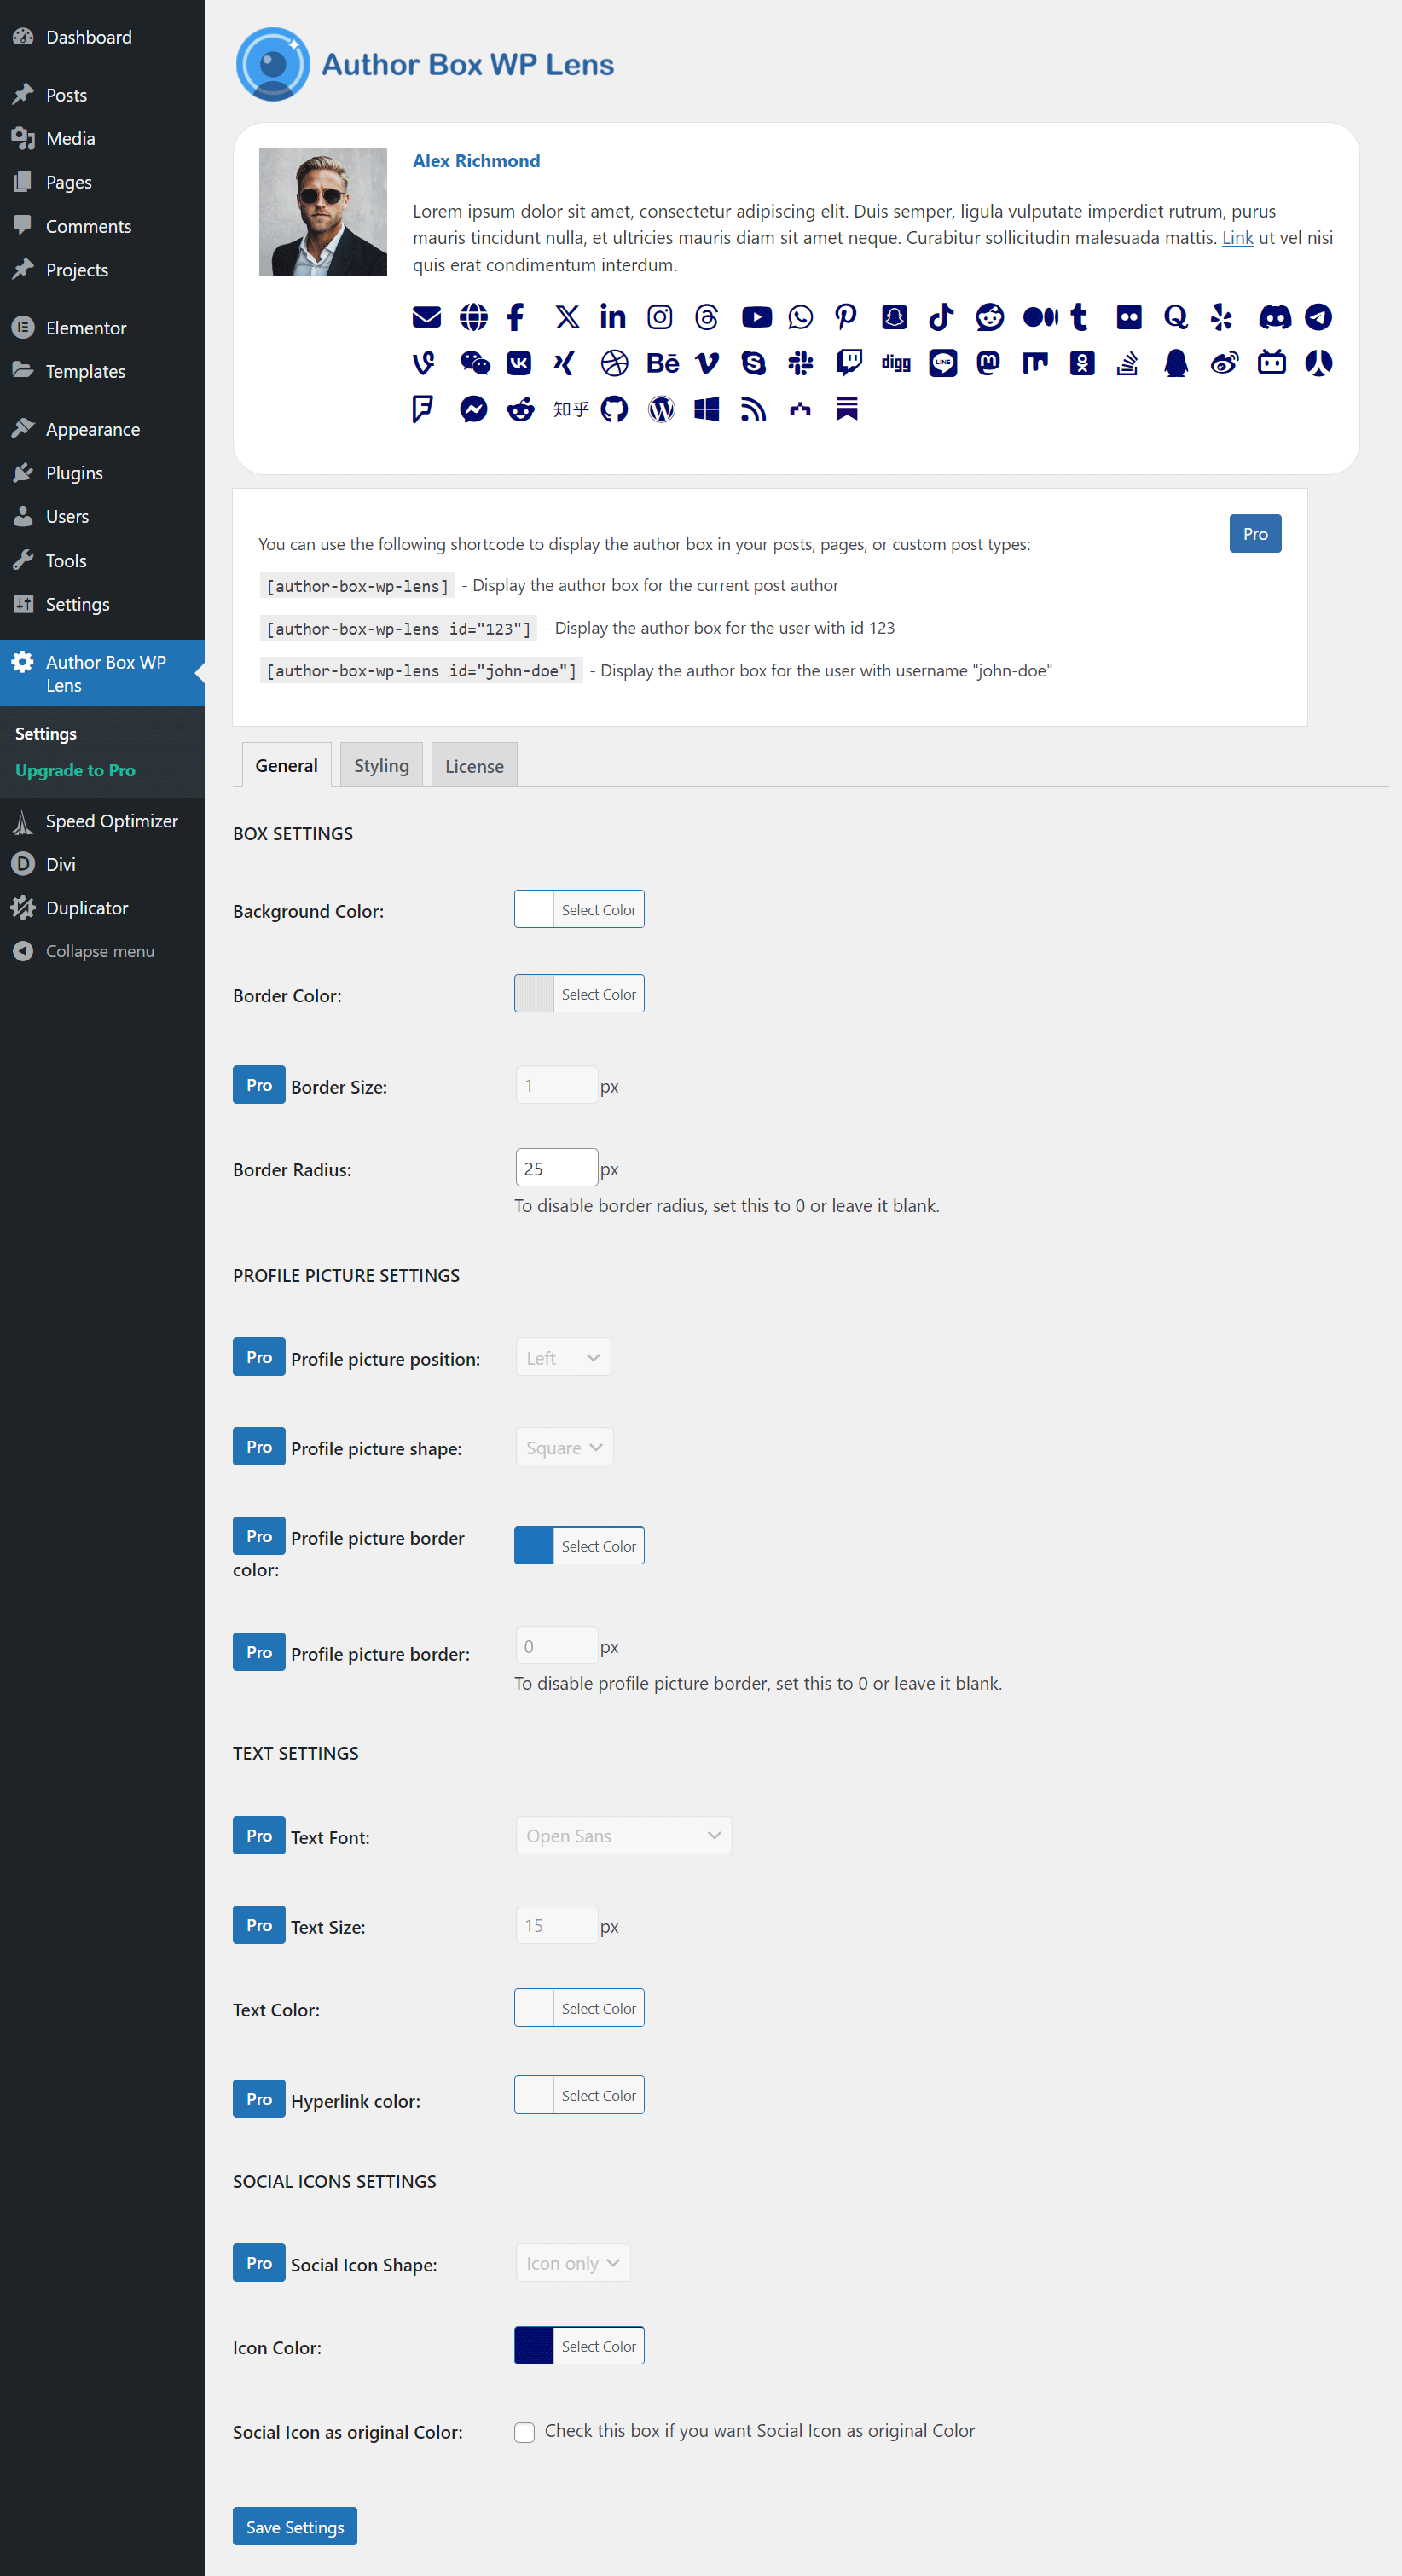Edit the Border Radius input field

(x=556, y=1167)
